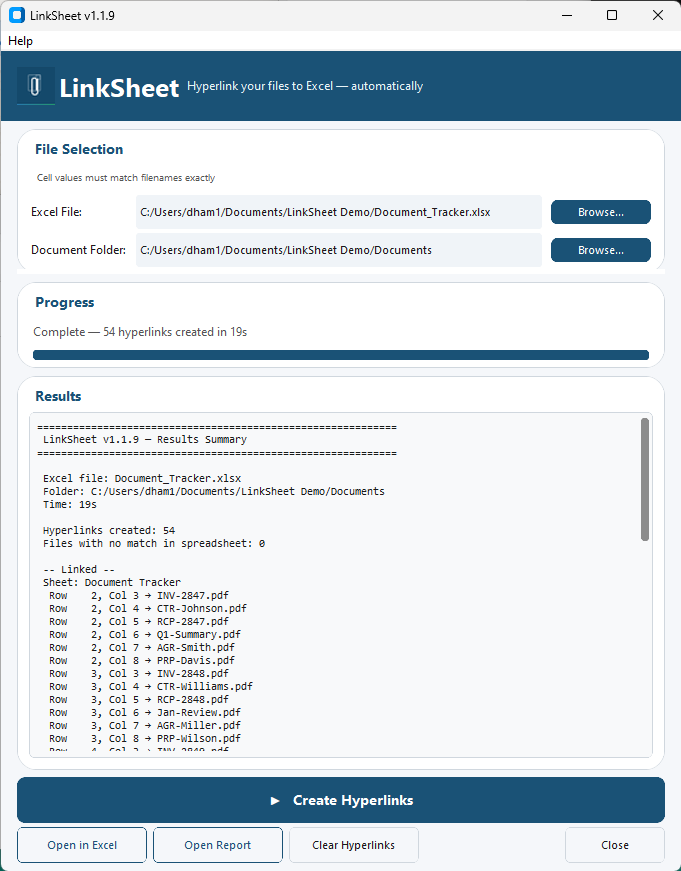Click the PRP-Davis.pdf results row
Viewport: 681px width, 871px height.
click(x=142, y=660)
